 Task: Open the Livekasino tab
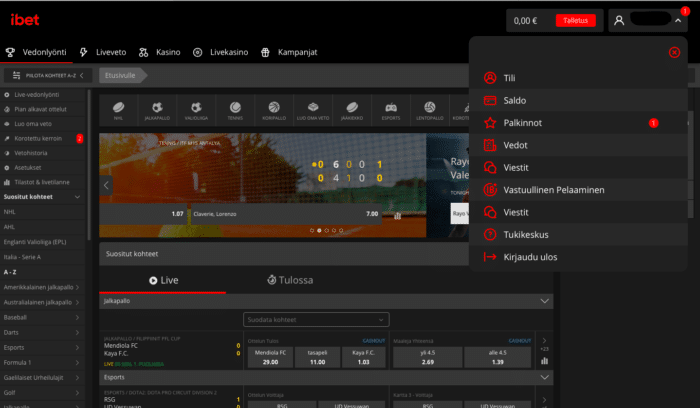[x=221, y=52]
